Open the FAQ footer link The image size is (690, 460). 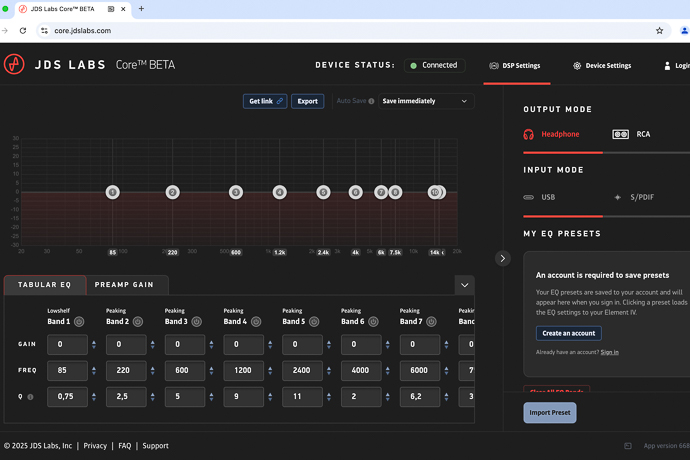point(125,446)
